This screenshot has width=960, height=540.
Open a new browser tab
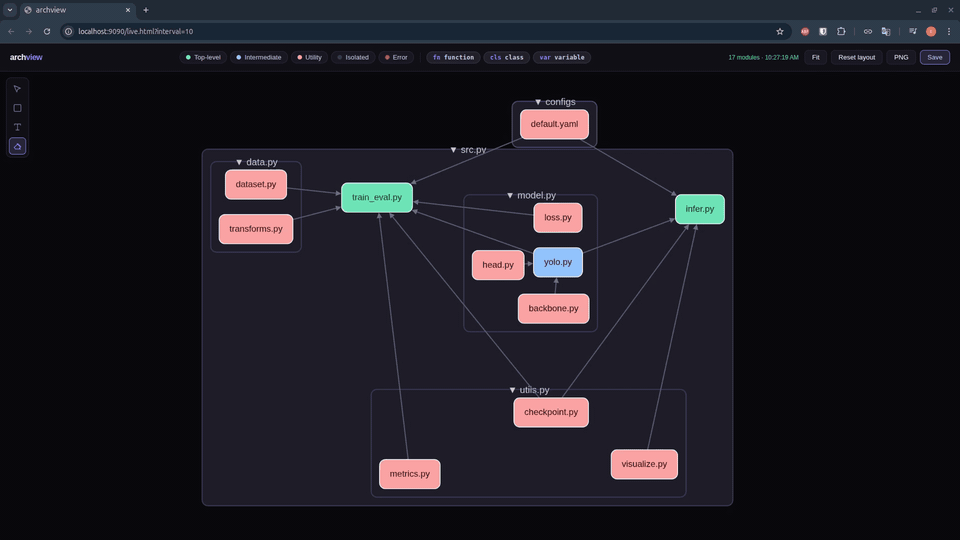click(x=146, y=10)
